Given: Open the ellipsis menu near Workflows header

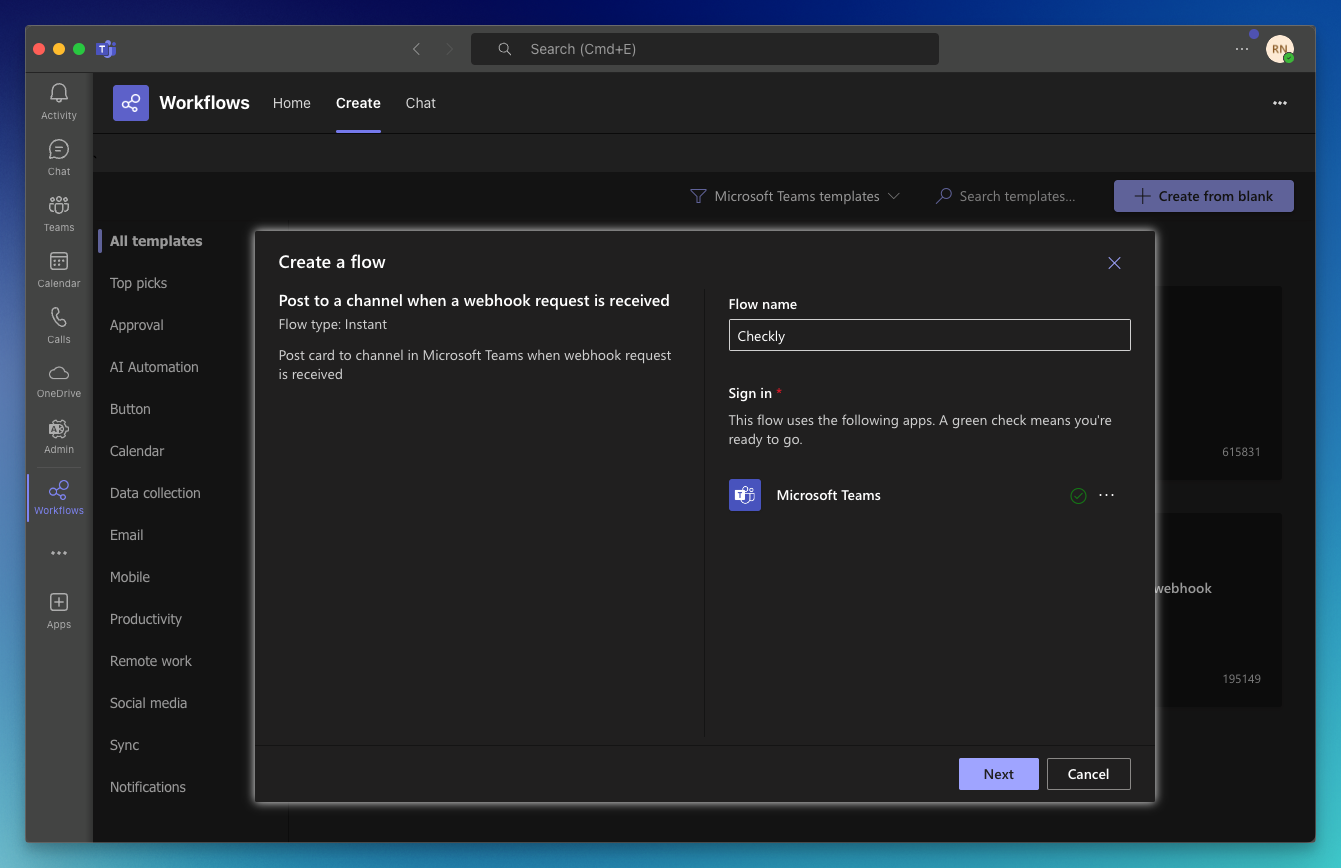Looking at the screenshot, I should coord(1279,103).
